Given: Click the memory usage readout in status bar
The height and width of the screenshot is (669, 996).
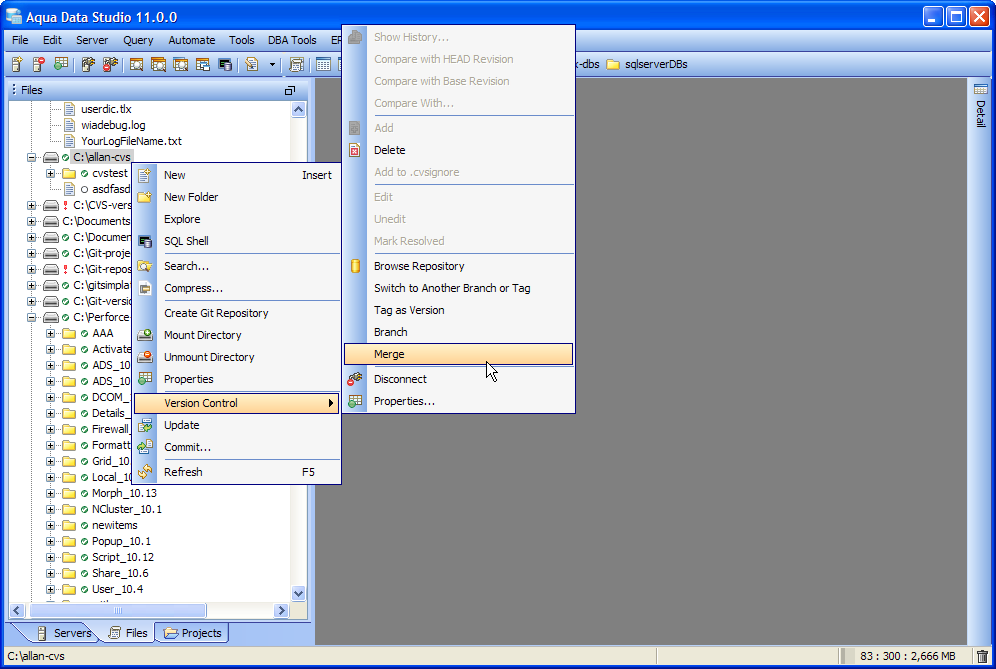Looking at the screenshot, I should [x=908, y=656].
